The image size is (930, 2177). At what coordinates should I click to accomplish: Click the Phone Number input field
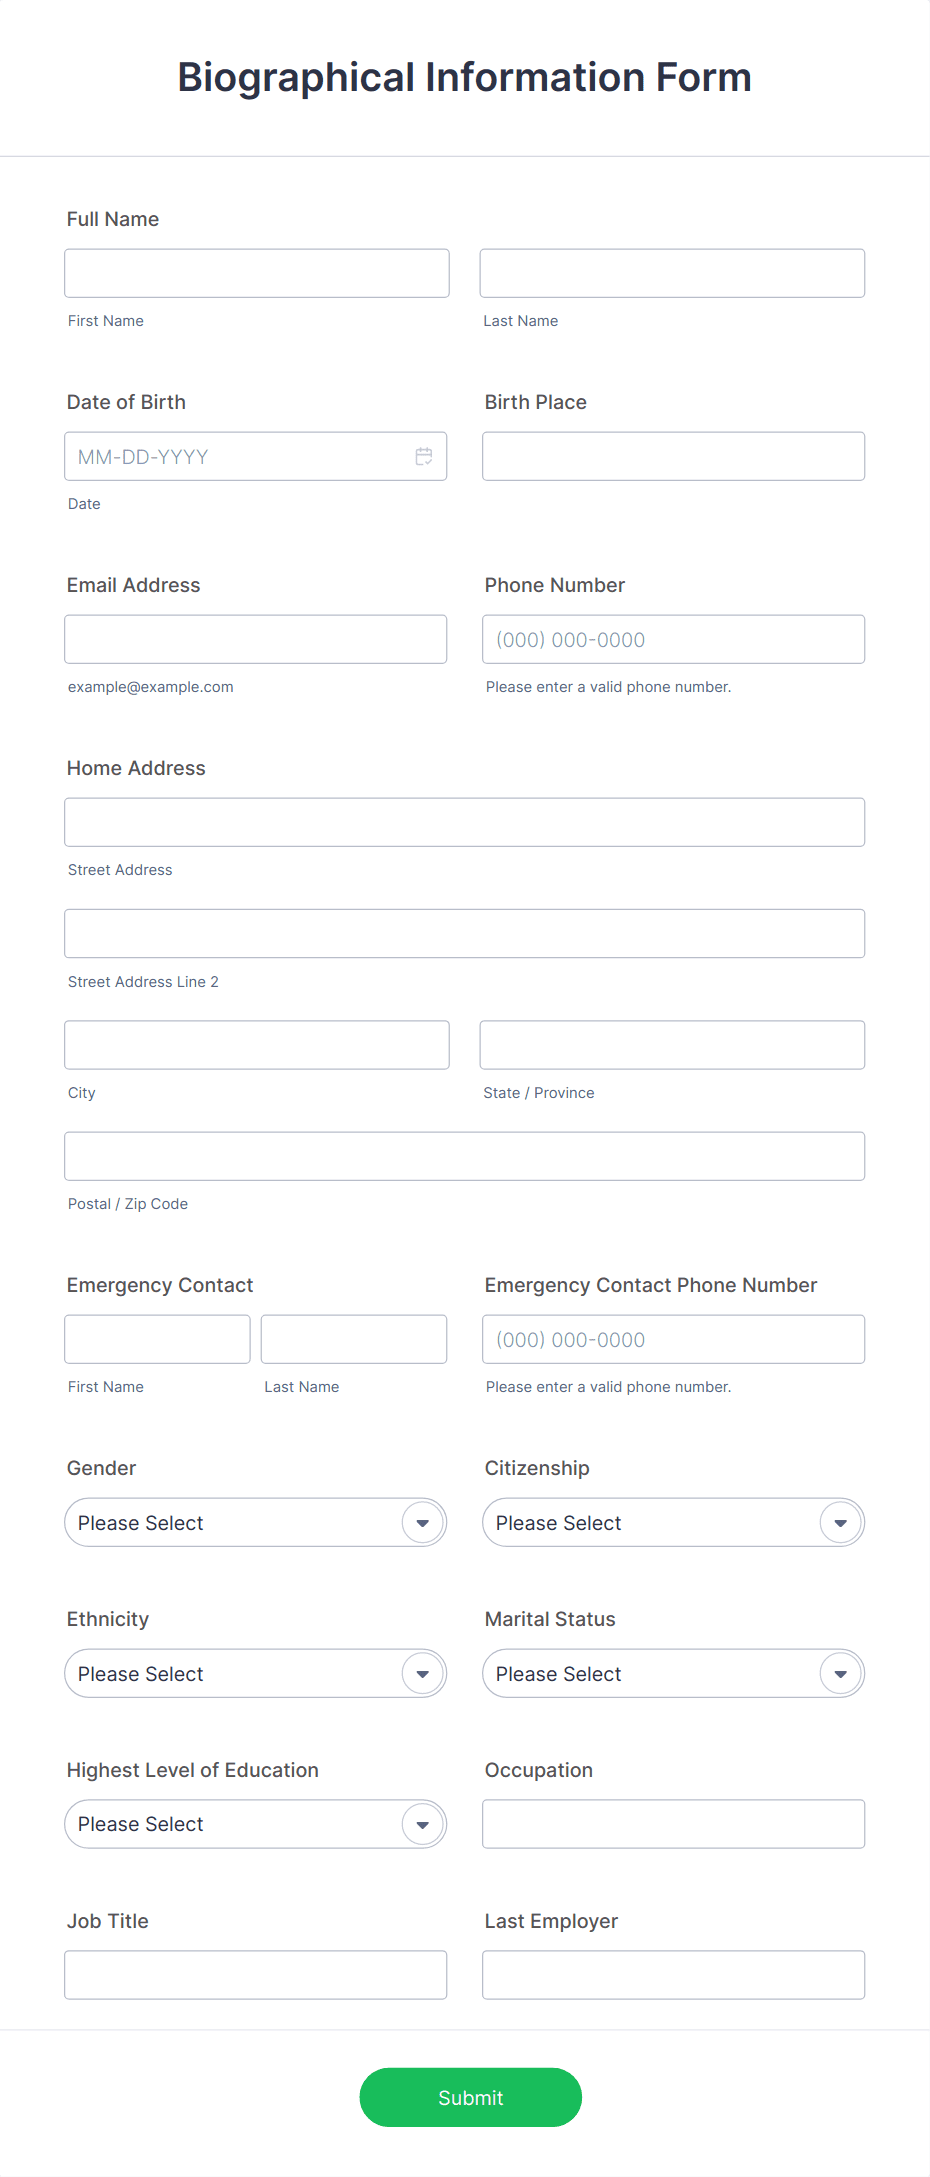click(672, 638)
